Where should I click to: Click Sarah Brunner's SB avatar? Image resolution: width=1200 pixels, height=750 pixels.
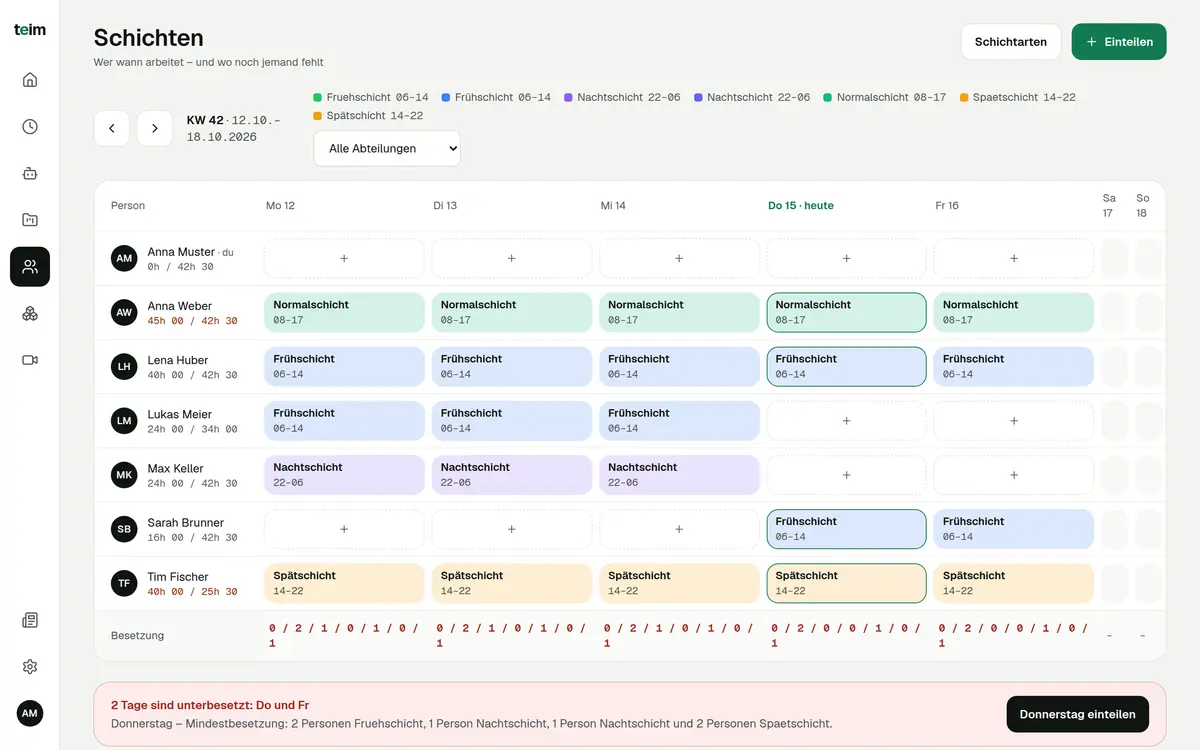point(124,529)
